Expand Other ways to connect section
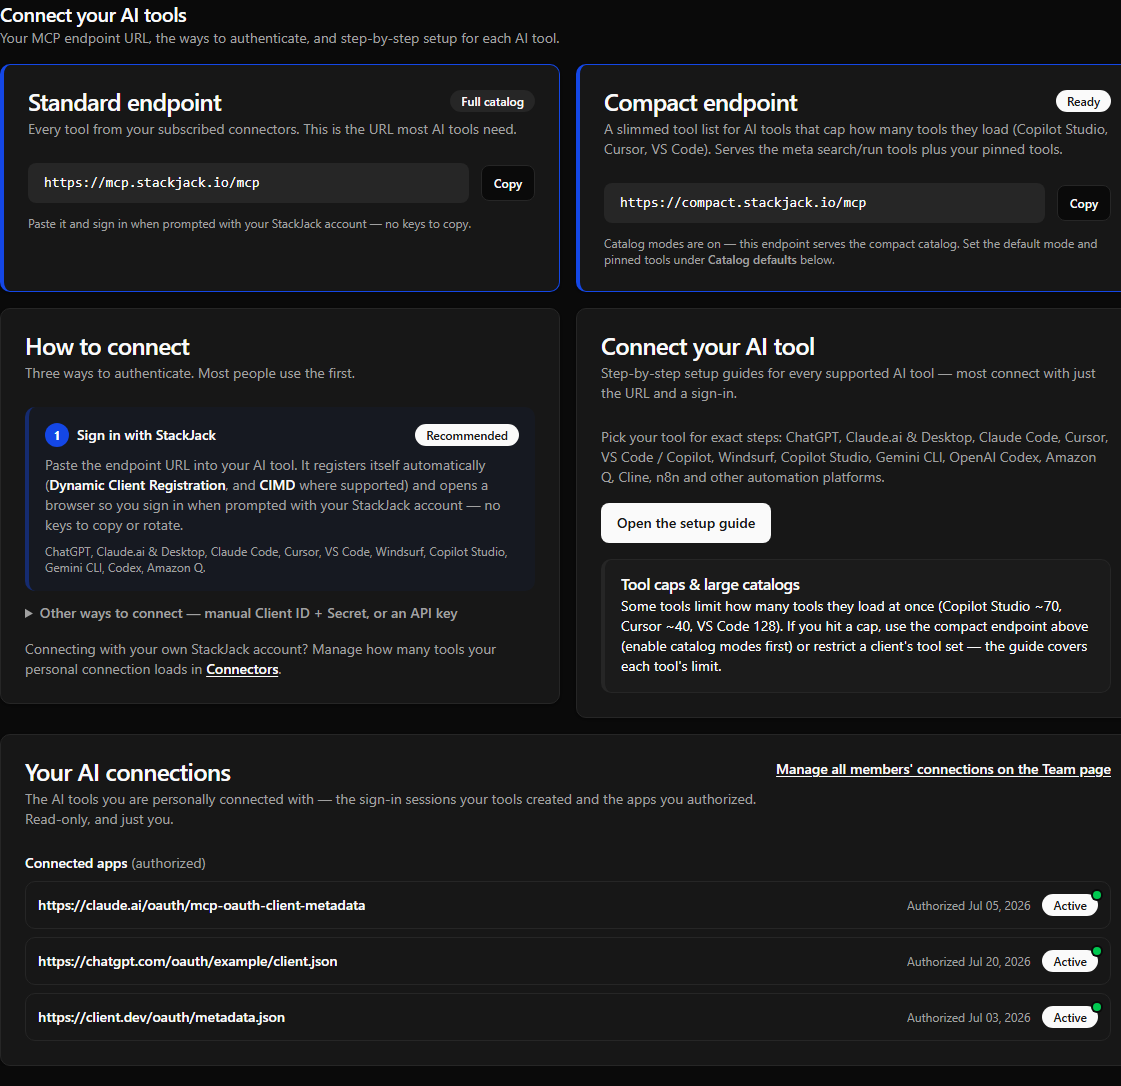 point(242,613)
